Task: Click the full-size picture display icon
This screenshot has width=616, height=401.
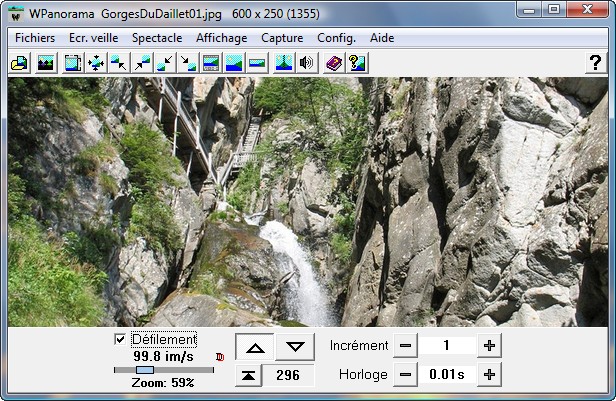Action: click(x=234, y=63)
